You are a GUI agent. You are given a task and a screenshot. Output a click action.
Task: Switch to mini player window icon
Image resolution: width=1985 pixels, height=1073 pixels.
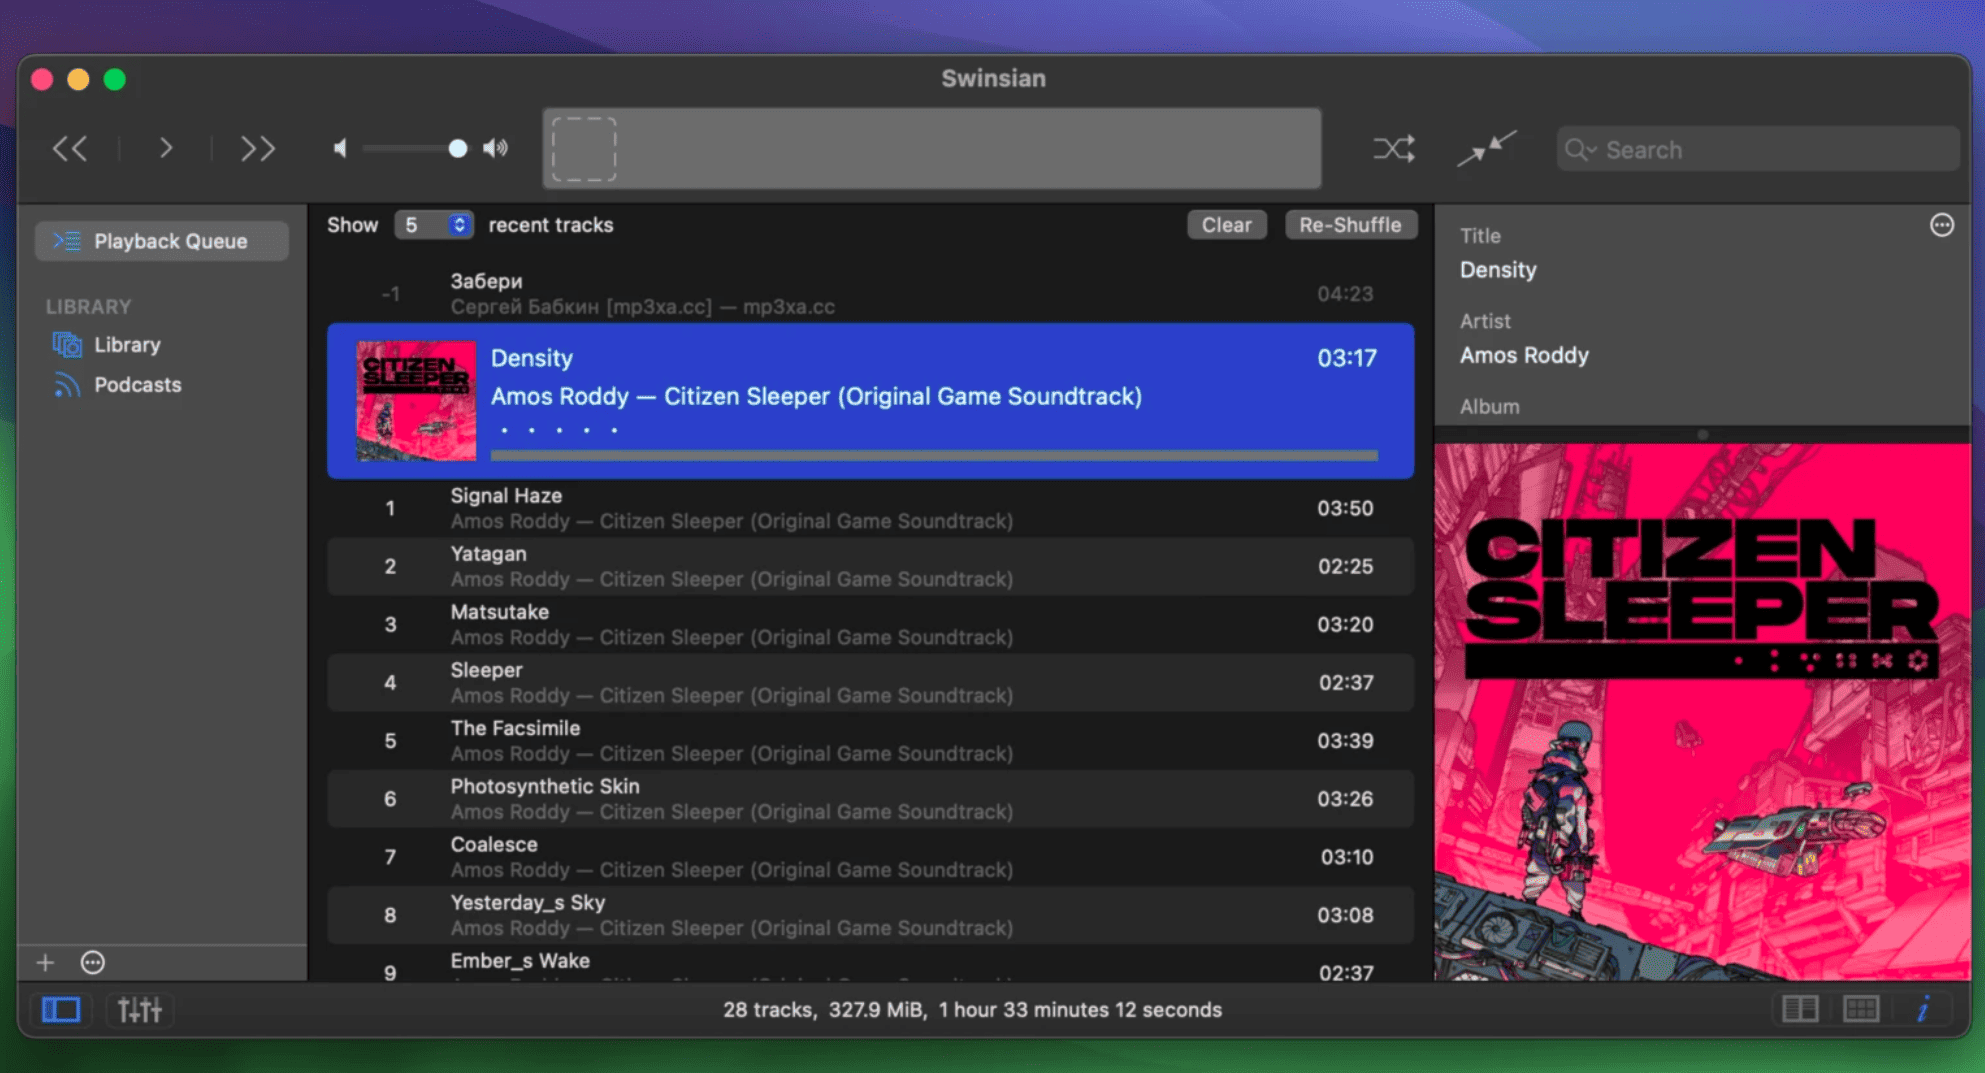pyautogui.click(x=1487, y=149)
